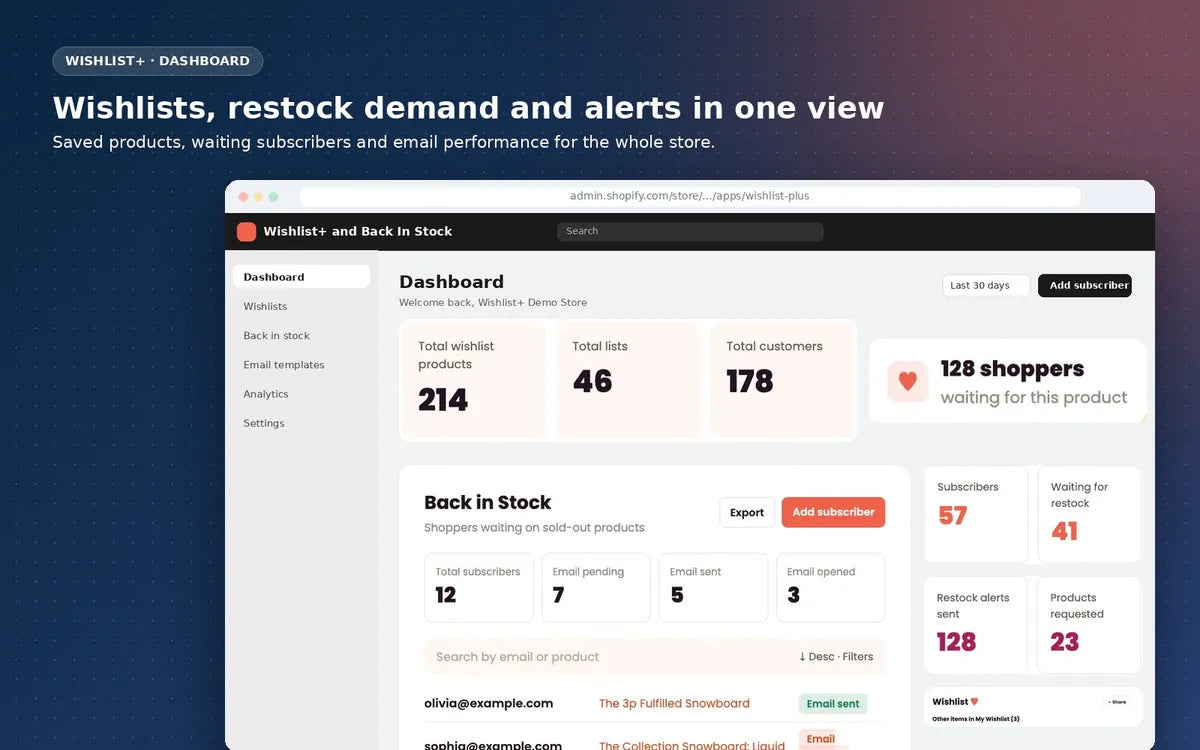
Task: Open The Collection Snowboard: Liquid link
Action: (x=692, y=745)
